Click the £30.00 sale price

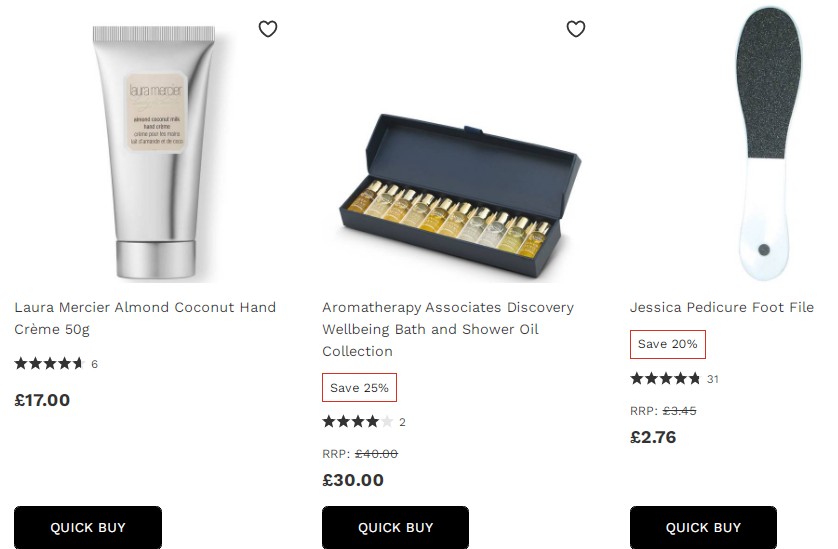coord(353,480)
